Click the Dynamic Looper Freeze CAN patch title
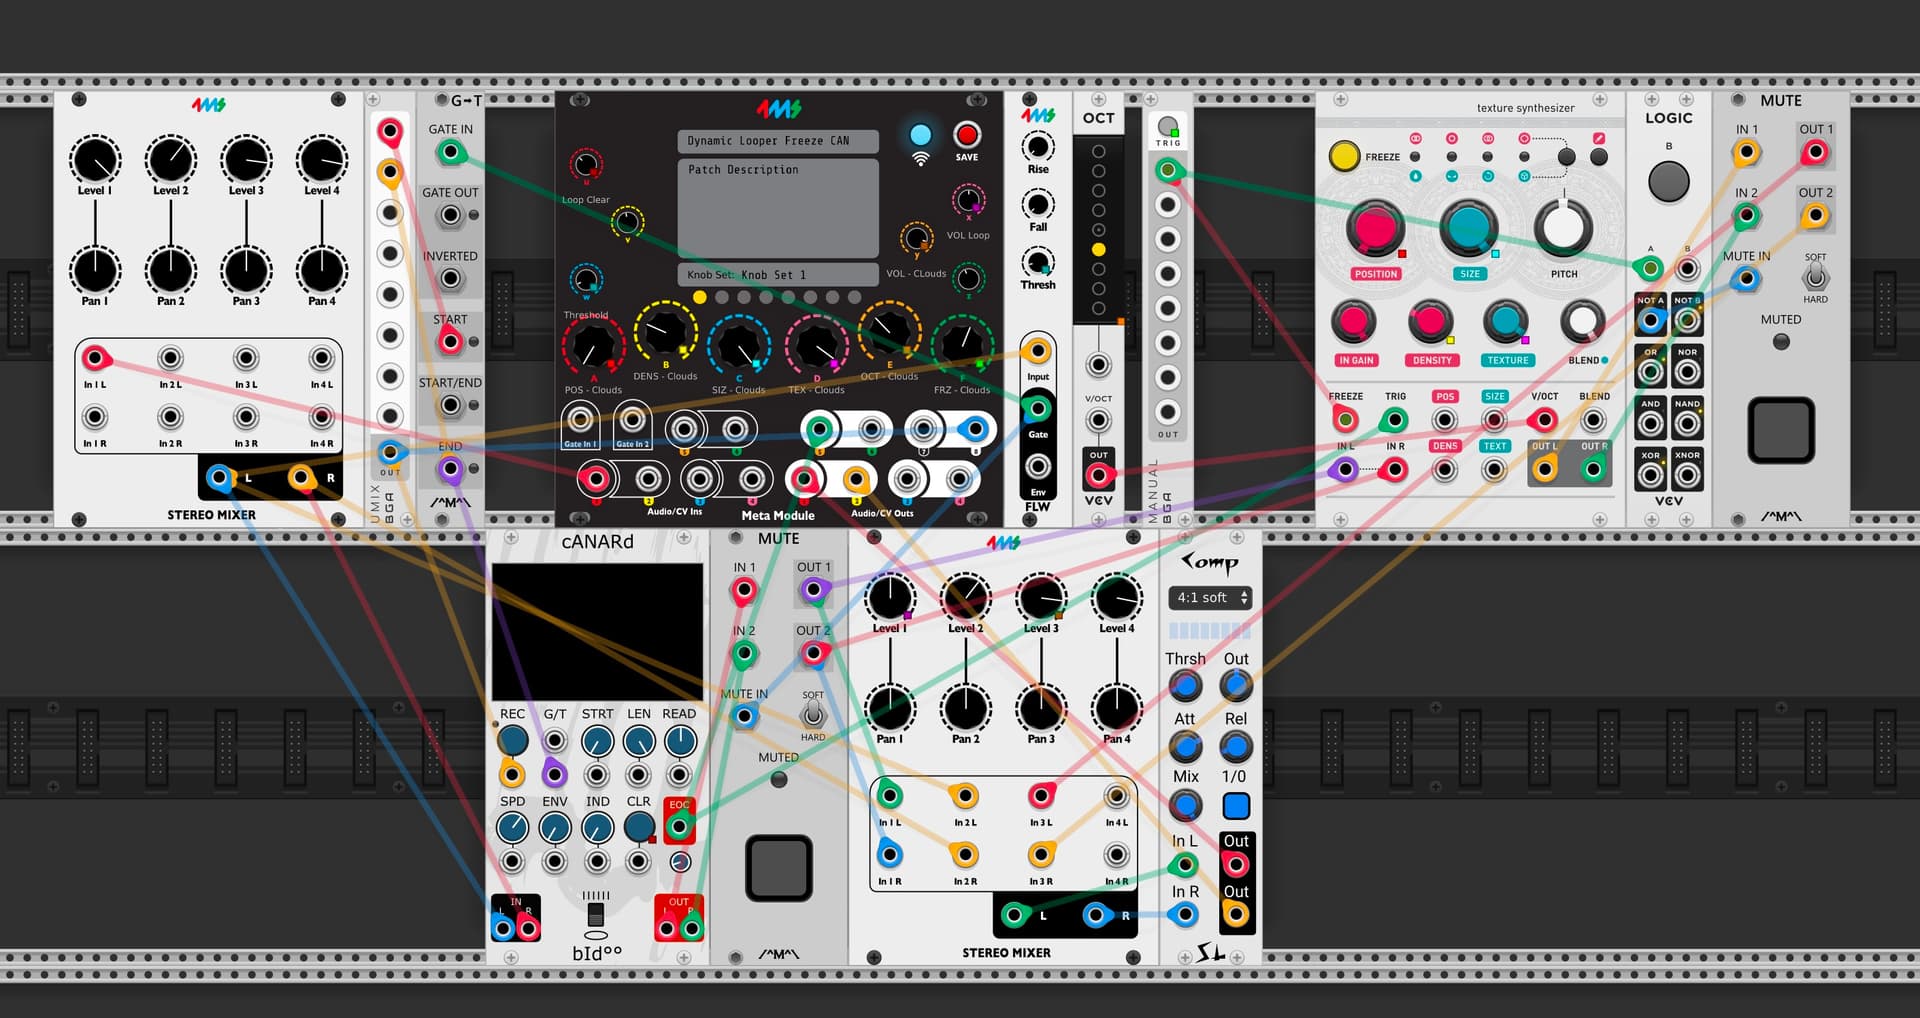1920x1018 pixels. 777,141
